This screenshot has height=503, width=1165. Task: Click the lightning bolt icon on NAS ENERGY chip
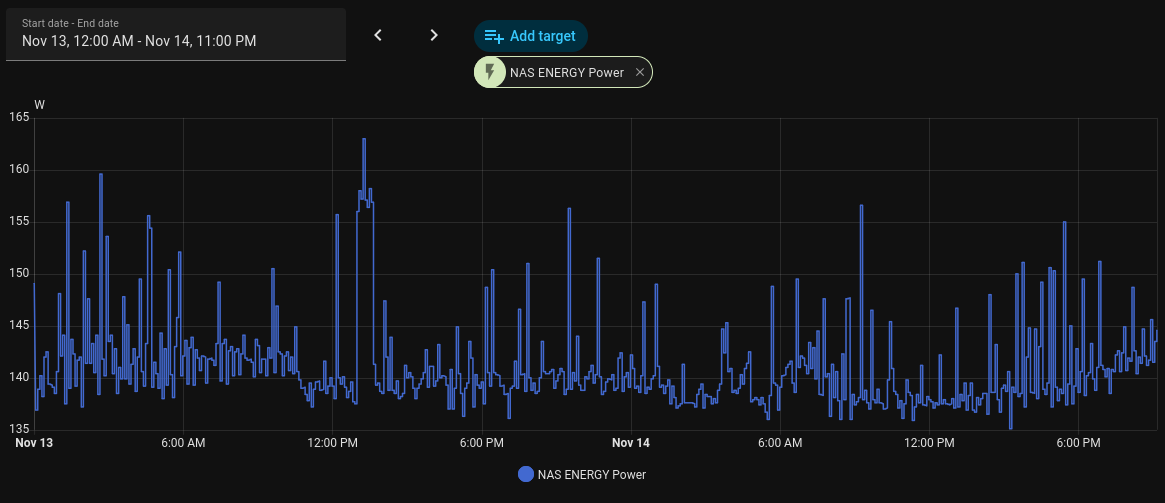[x=490, y=72]
